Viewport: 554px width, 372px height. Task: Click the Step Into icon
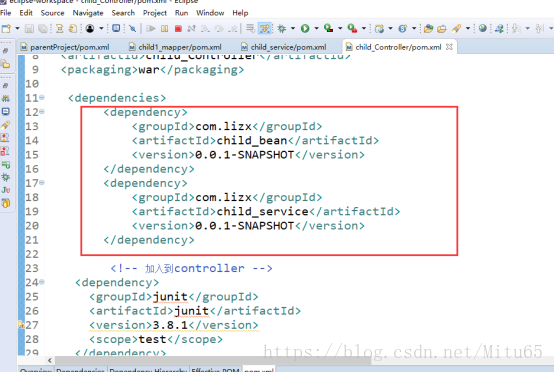point(205,29)
